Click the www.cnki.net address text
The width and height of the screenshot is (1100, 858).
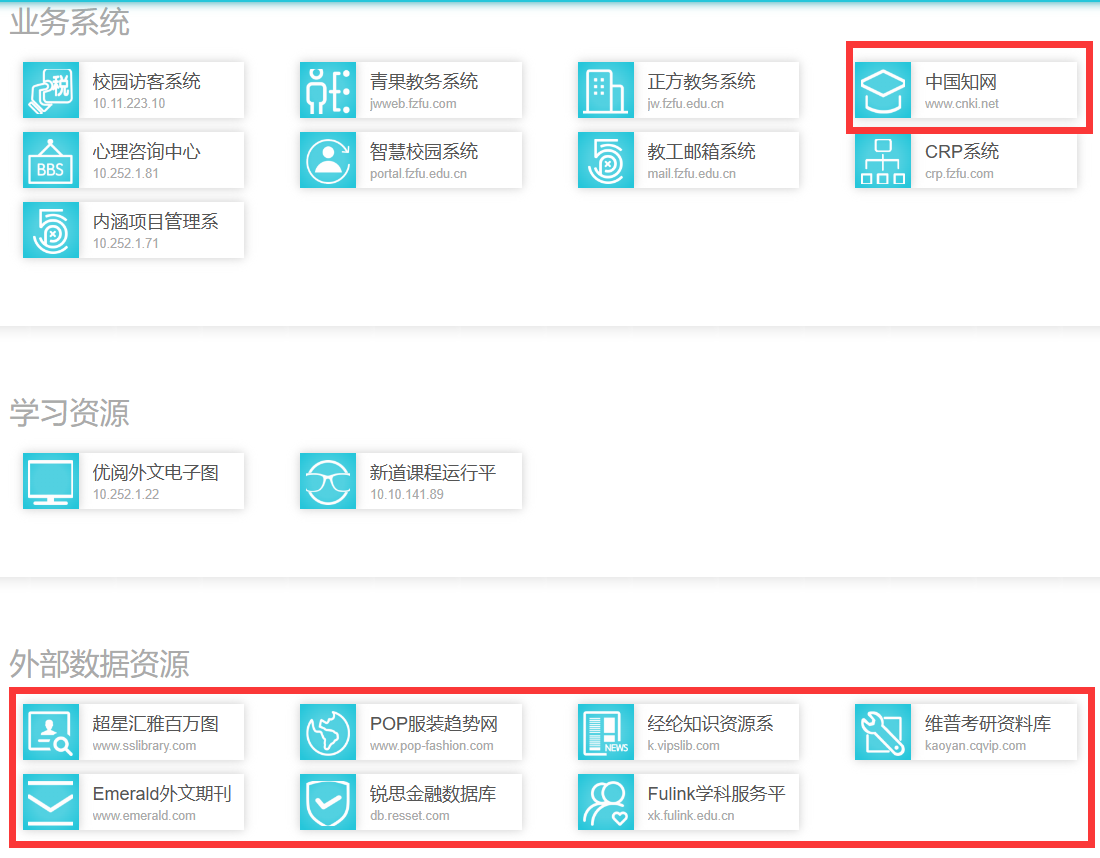pos(961,104)
